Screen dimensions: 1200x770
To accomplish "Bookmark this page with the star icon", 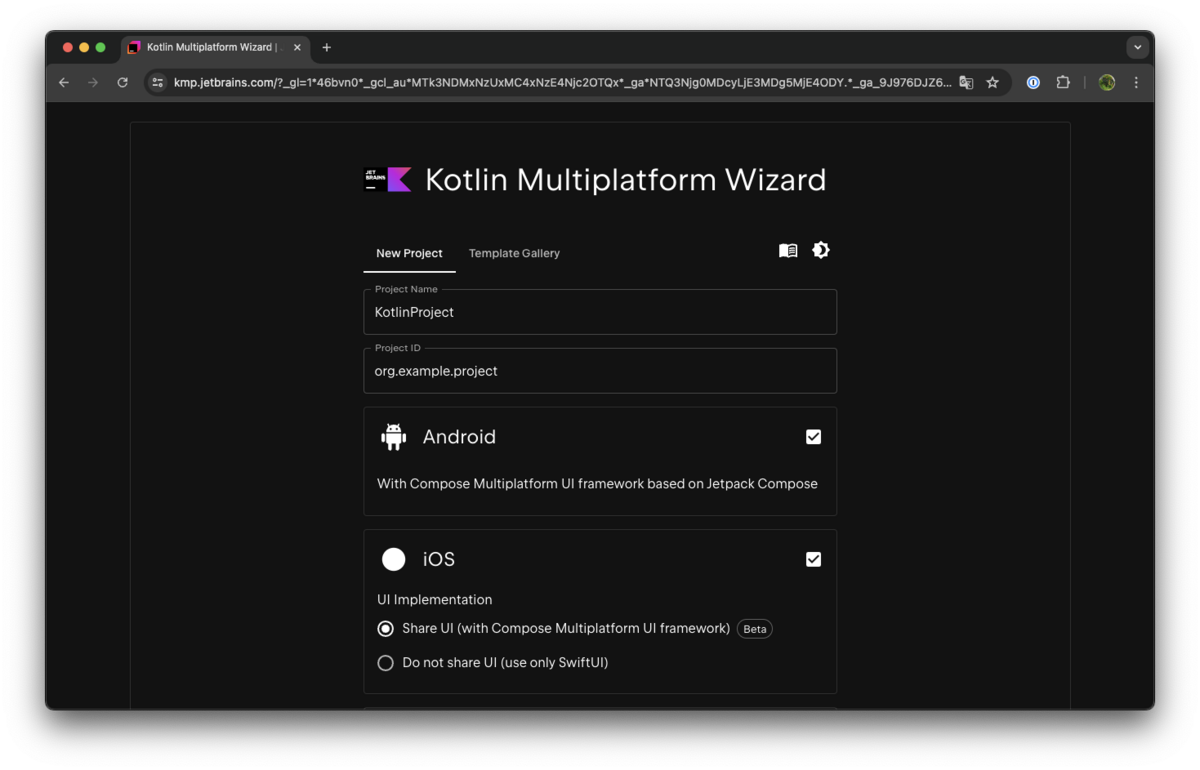I will click(992, 83).
